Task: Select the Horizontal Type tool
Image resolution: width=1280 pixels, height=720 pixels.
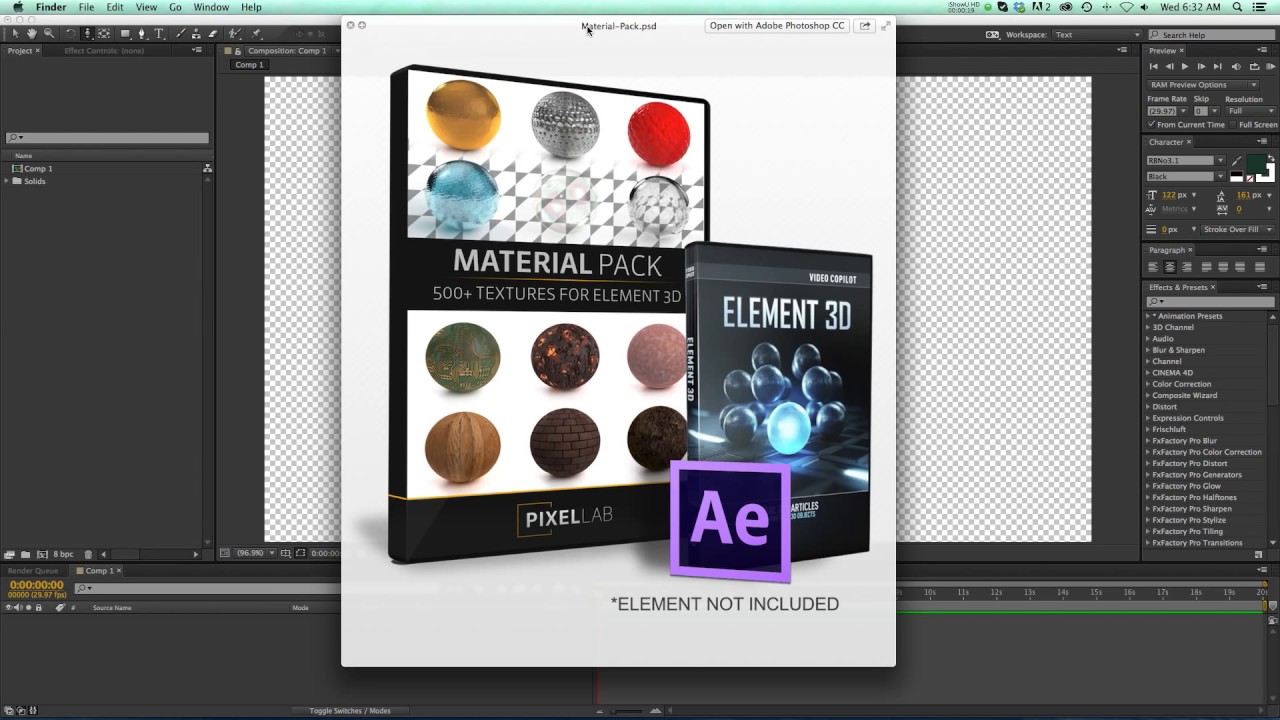Action: coord(157,33)
